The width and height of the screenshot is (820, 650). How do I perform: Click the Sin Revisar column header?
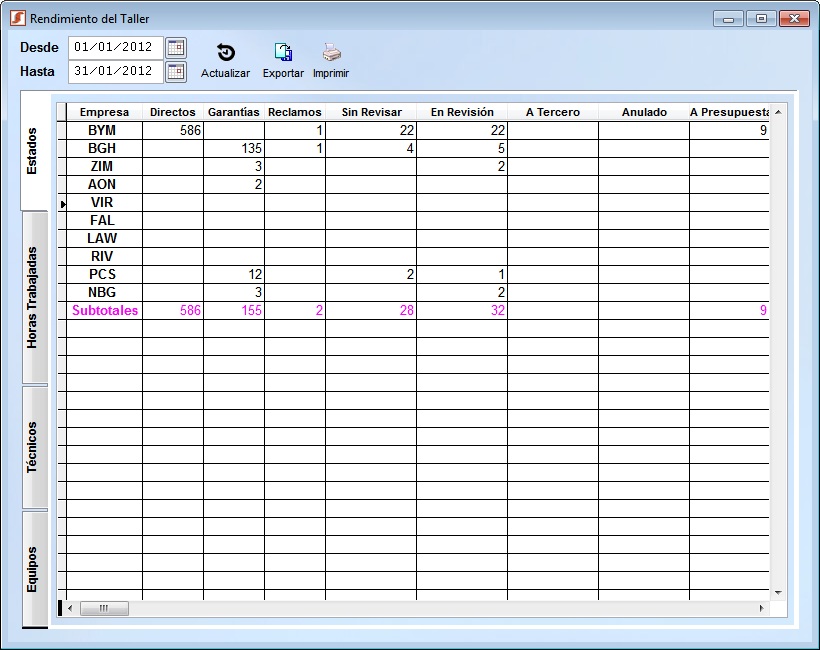(x=371, y=112)
